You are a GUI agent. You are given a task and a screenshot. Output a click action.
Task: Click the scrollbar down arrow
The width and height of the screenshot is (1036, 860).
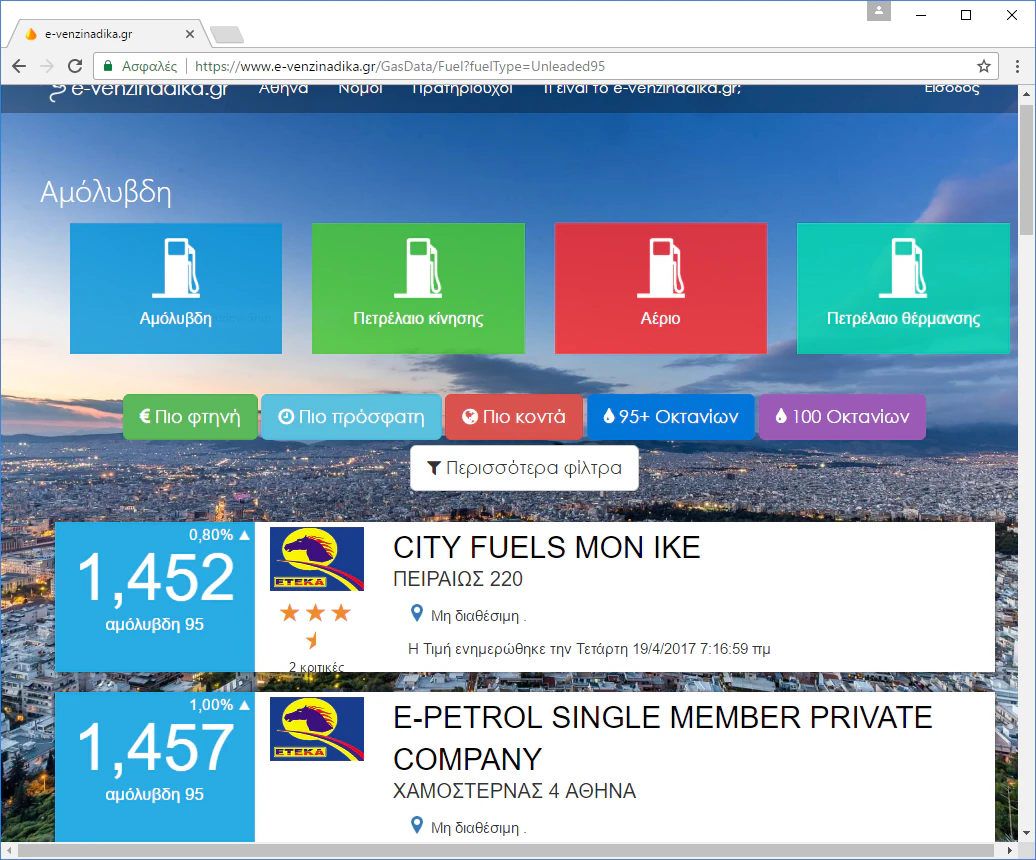click(1026, 834)
